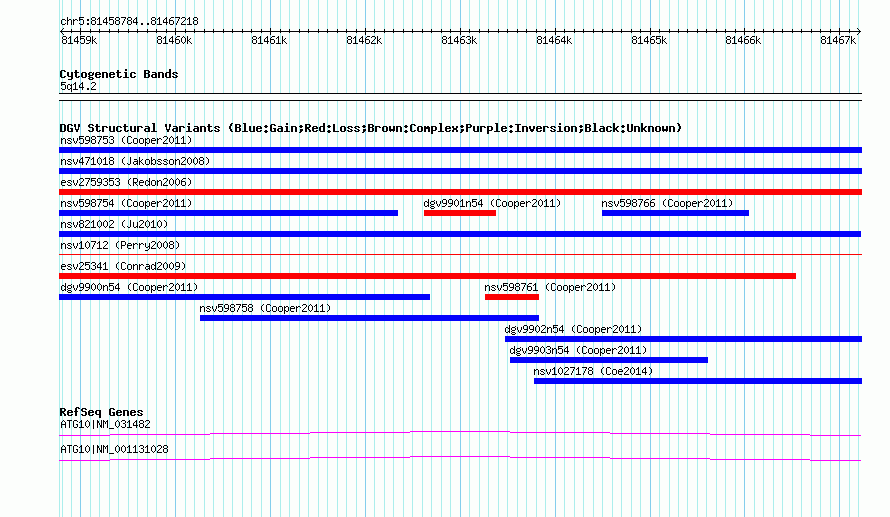Select the blue nsv598766 gain bar

pyautogui.click(x=675, y=213)
